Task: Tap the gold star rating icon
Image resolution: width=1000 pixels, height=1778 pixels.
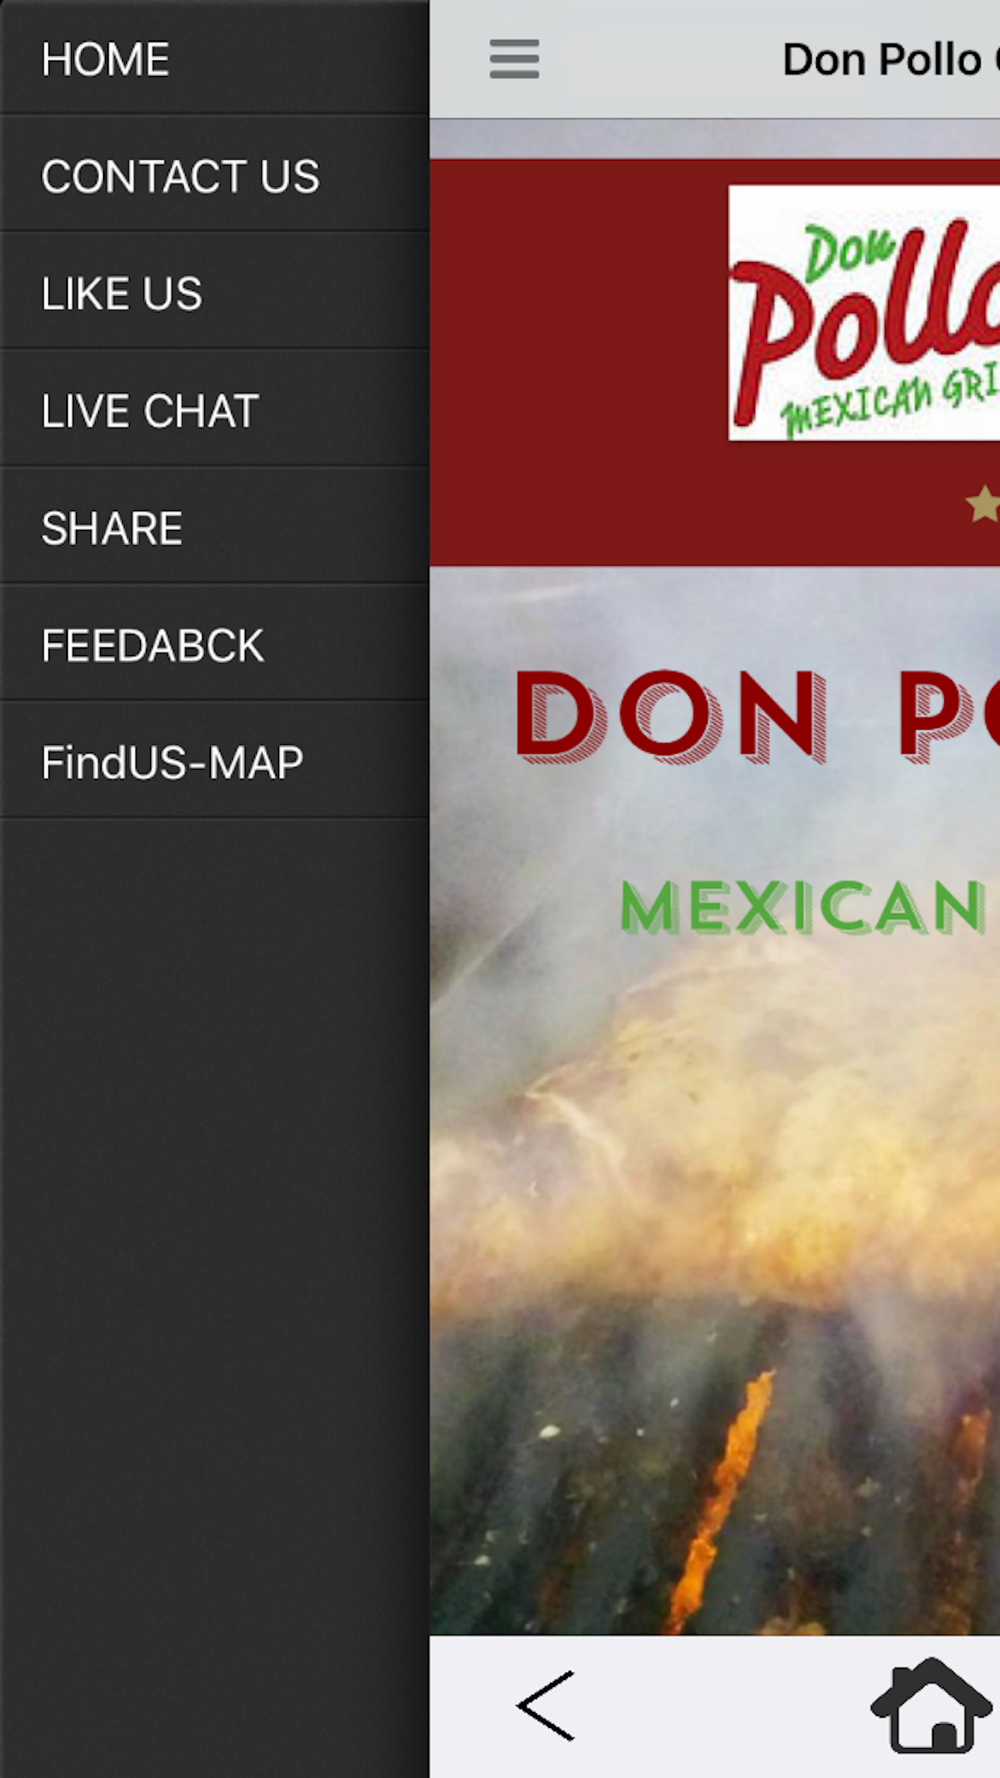Action: [983, 503]
